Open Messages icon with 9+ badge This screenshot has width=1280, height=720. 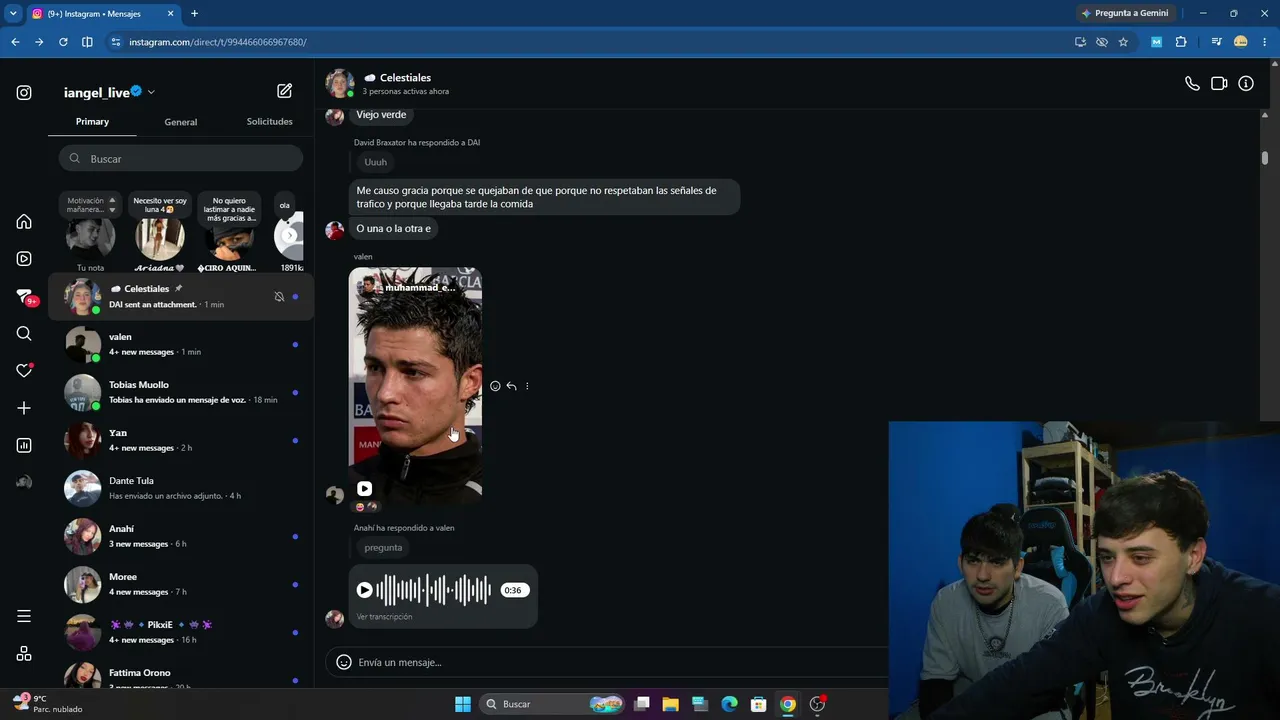pos(26,297)
